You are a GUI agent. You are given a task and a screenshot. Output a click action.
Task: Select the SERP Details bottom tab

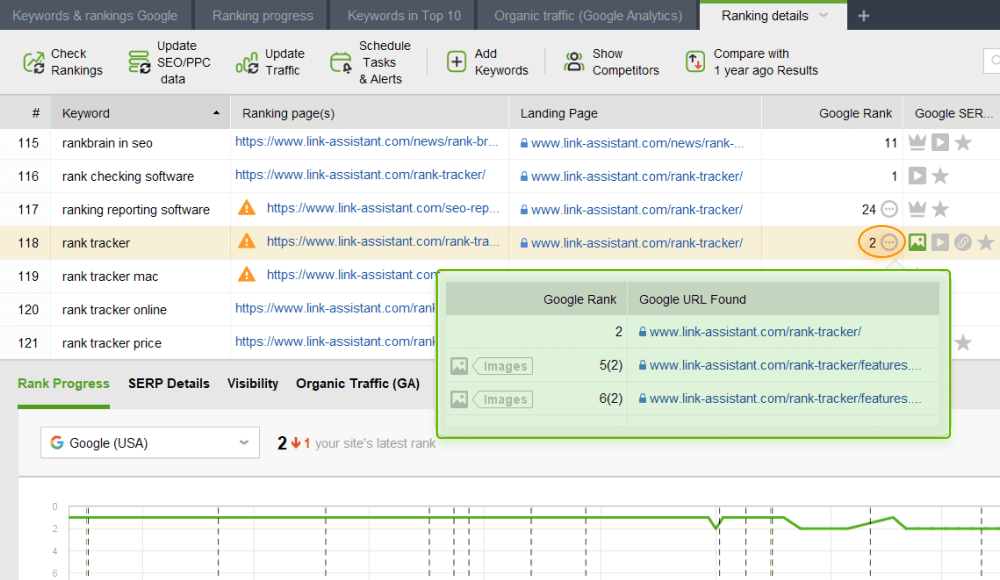pos(168,383)
